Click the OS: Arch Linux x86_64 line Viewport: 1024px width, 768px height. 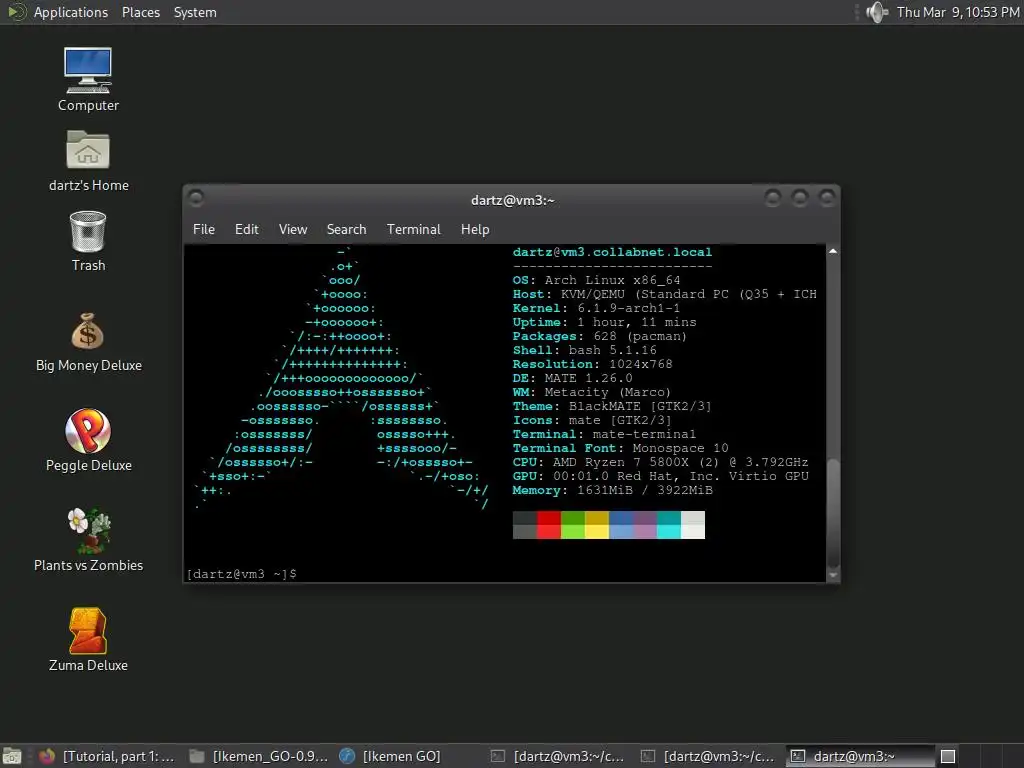click(596, 280)
